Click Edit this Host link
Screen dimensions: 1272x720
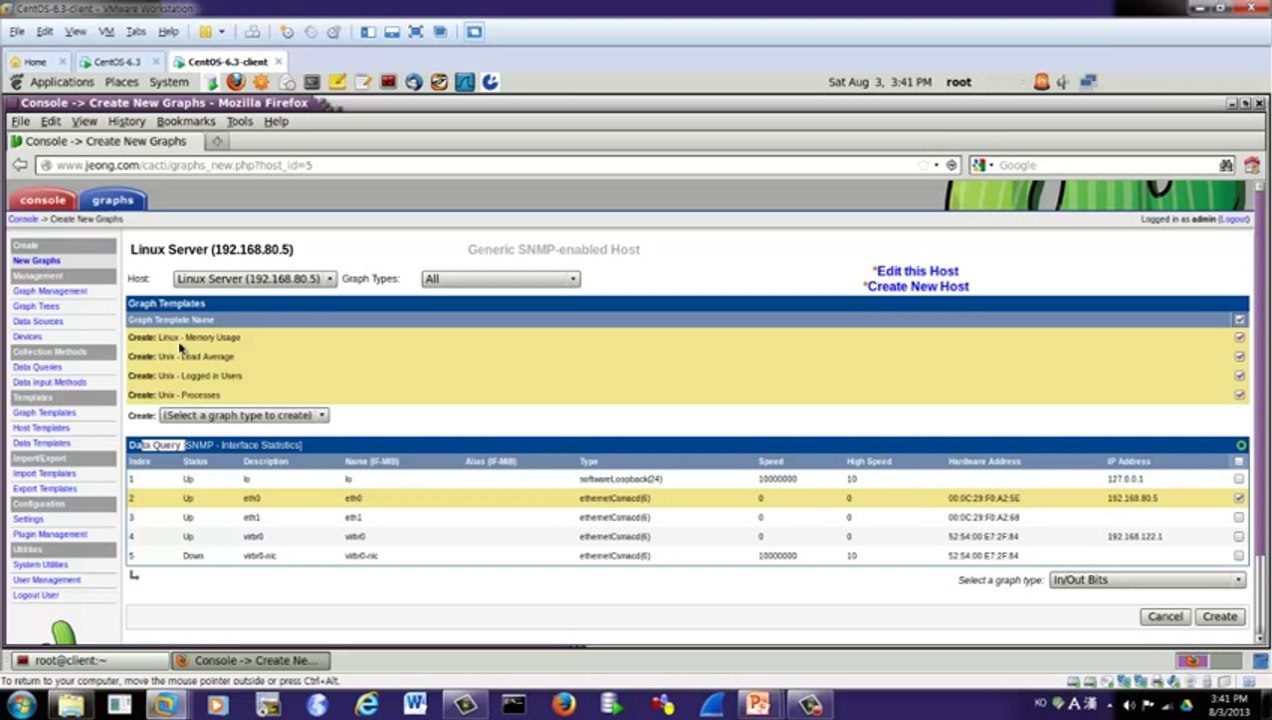(x=917, y=271)
